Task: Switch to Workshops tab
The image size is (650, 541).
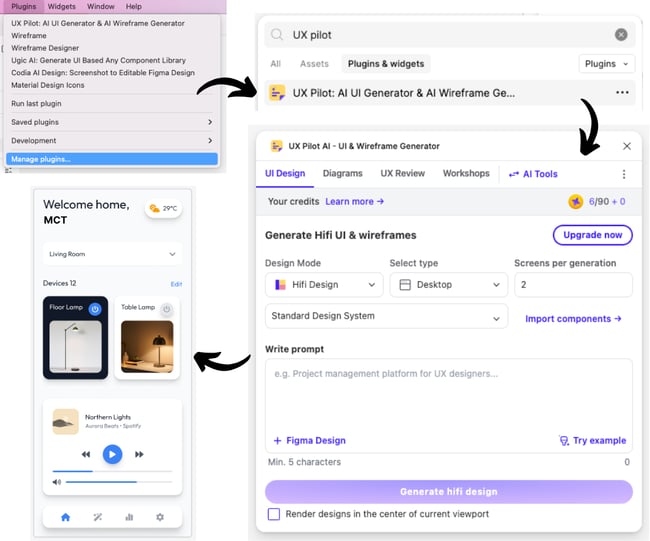Action: tap(466, 173)
